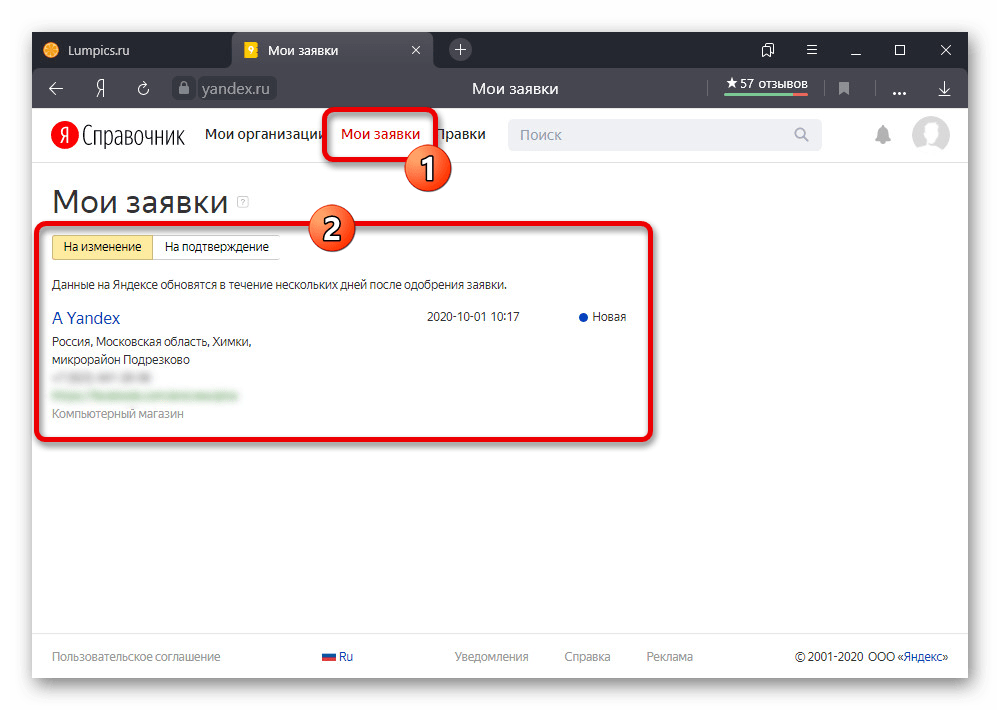
Task: Go to 'Мои организации' menu item
Action: pos(262,135)
